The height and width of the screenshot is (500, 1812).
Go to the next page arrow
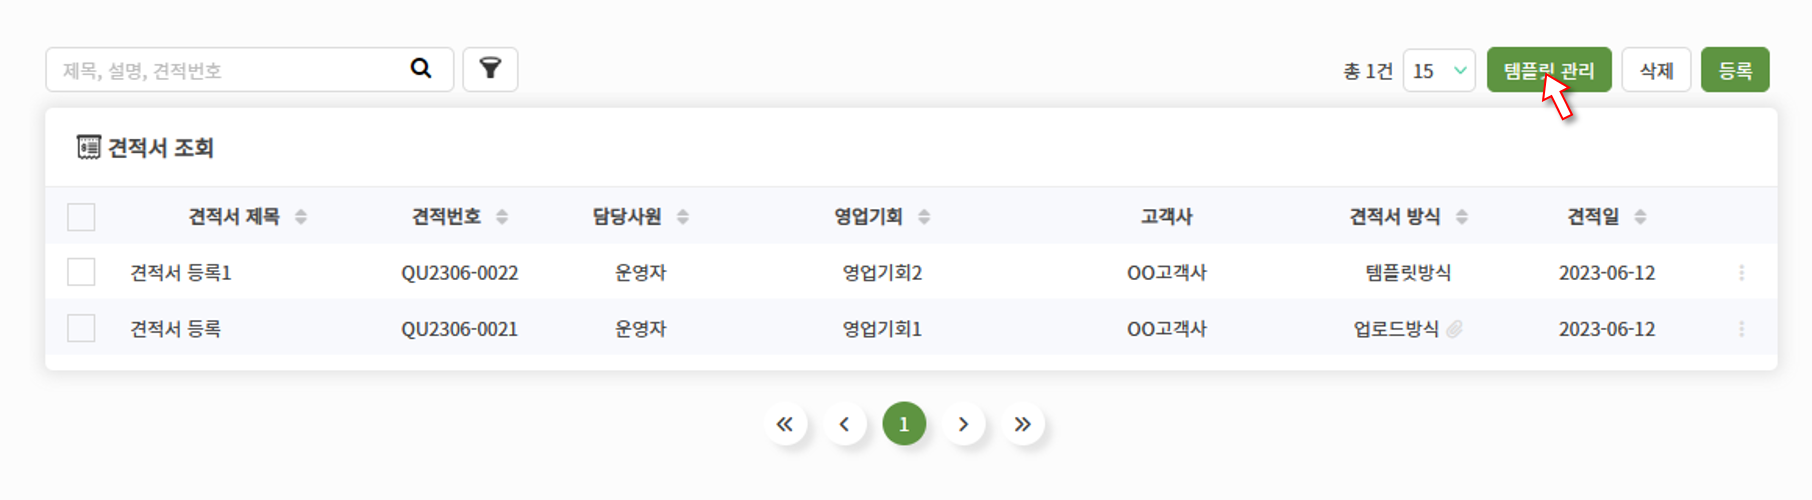[x=963, y=424]
